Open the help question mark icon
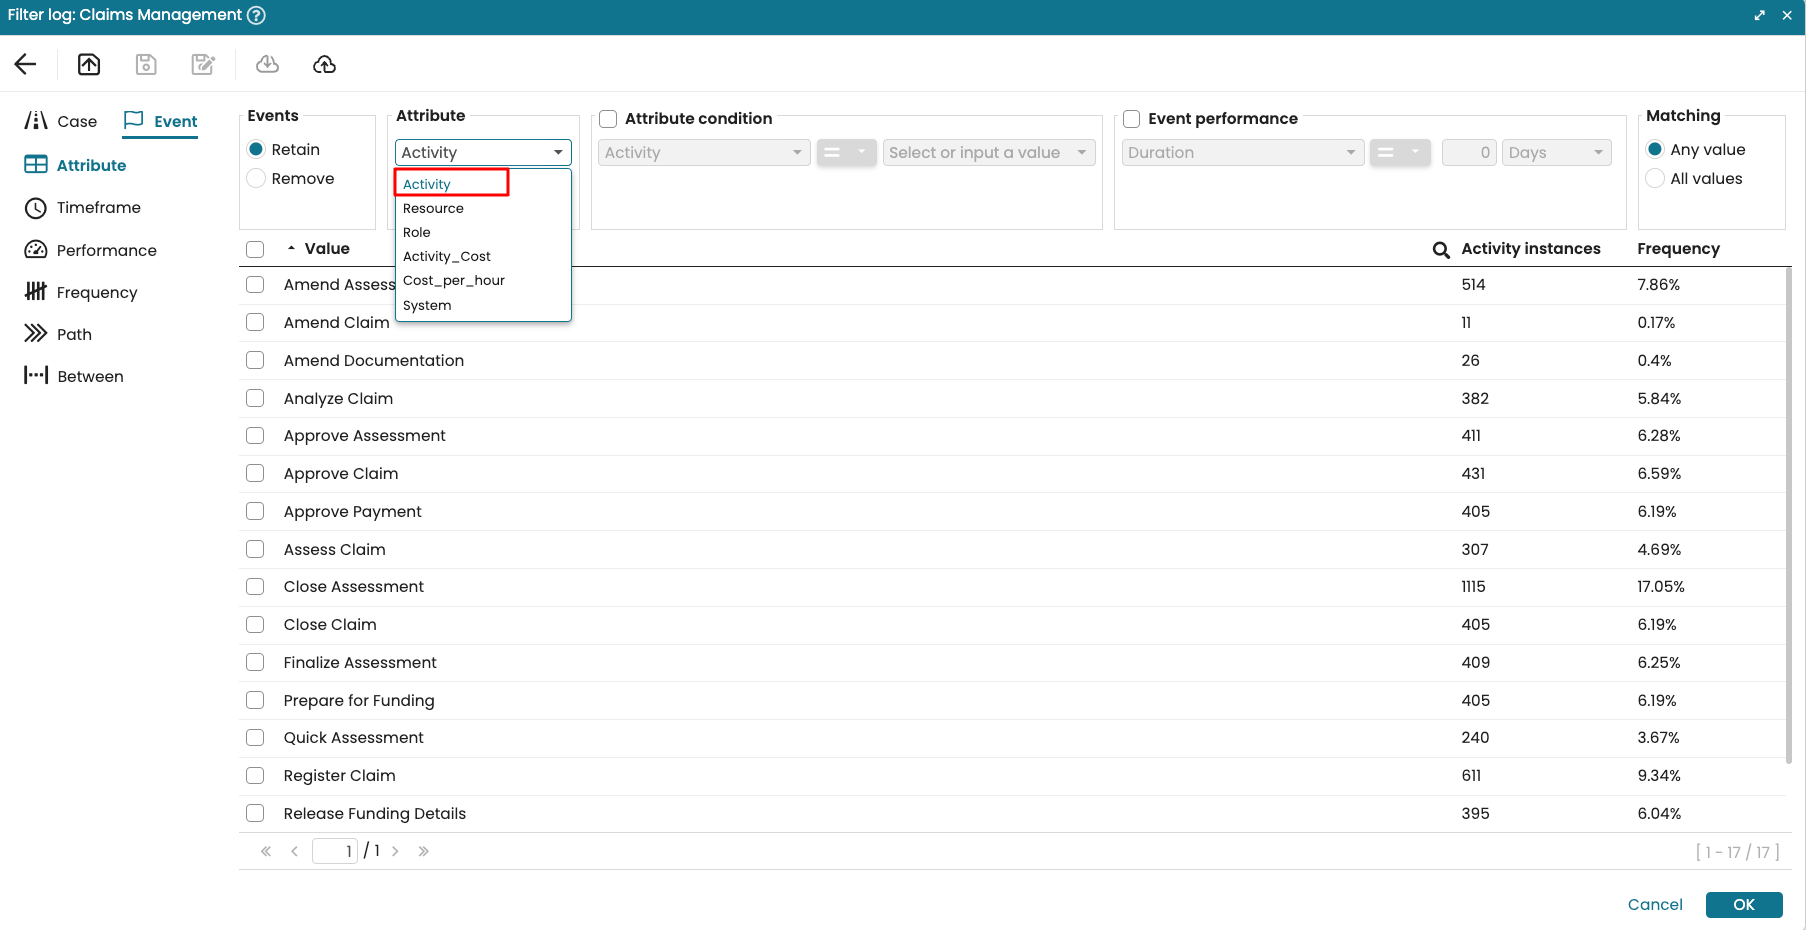Image resolution: width=1806 pixels, height=930 pixels. (256, 15)
